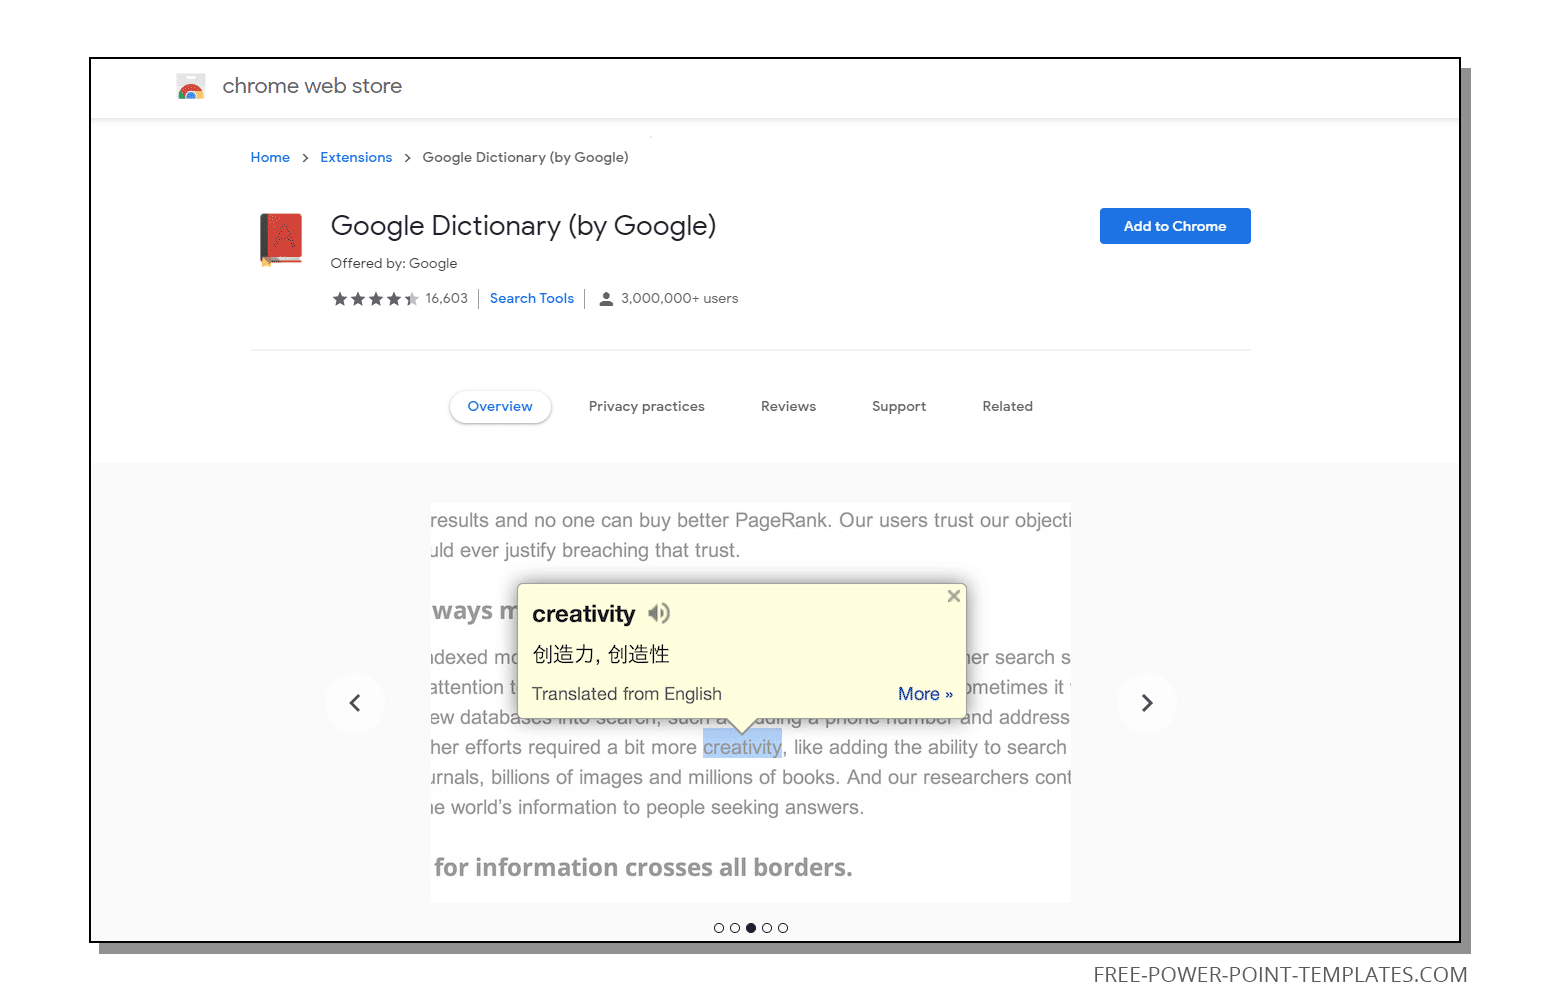Image resolution: width=1550 pixels, height=1000 pixels.
Task: Click the Google Dictionary red book icon
Action: [281, 239]
